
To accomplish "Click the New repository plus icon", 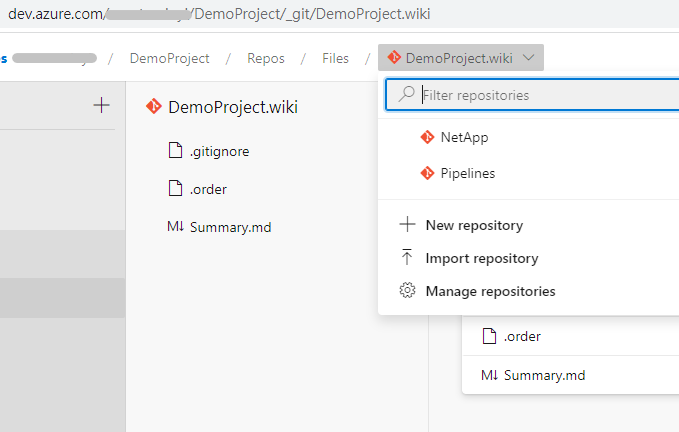I will (x=407, y=225).
